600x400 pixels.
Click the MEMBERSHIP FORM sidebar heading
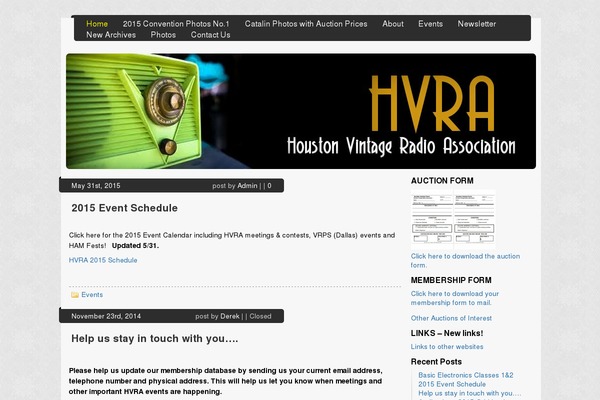click(x=451, y=280)
